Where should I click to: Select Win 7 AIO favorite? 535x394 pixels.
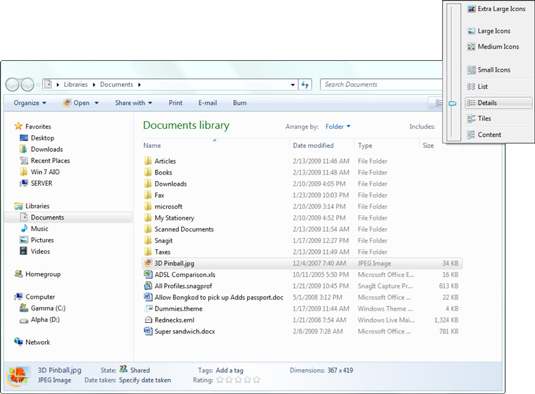(x=40, y=172)
